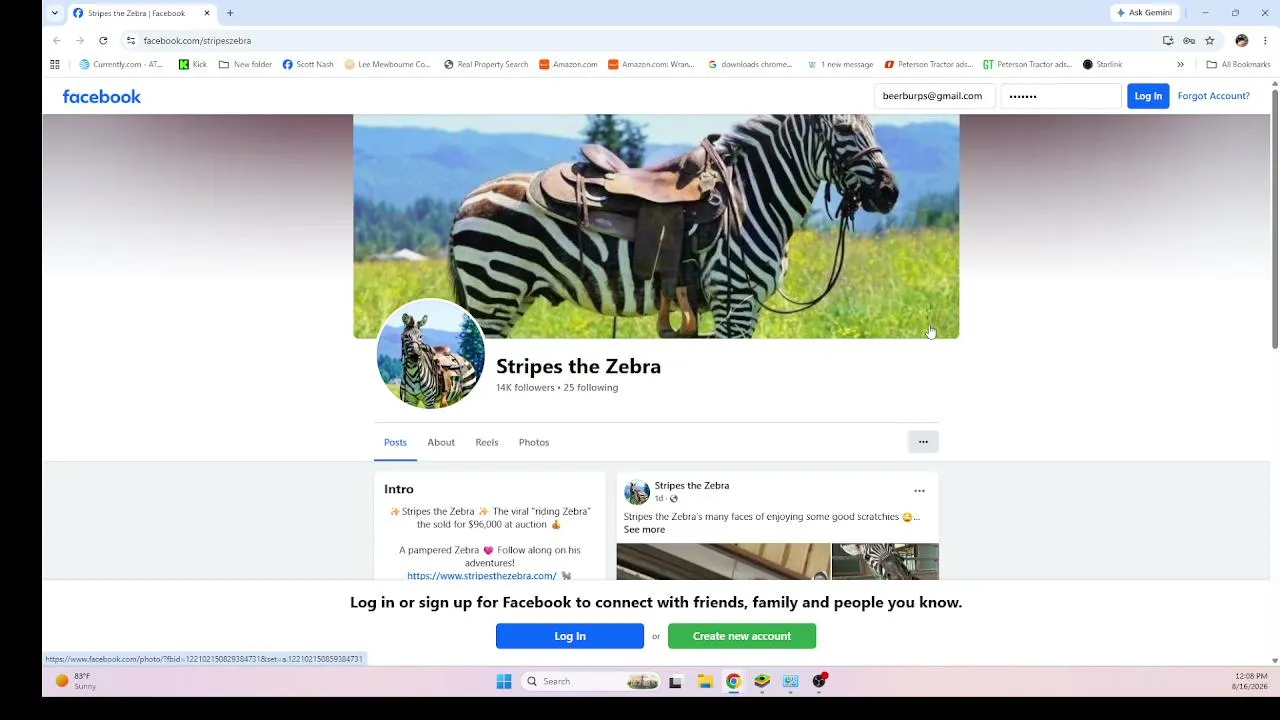Click the taskbar Search box
This screenshot has height=720, width=1280.
591,682
